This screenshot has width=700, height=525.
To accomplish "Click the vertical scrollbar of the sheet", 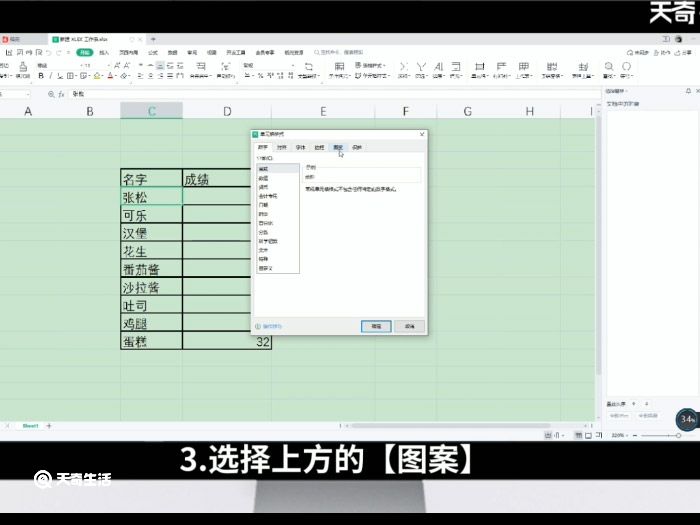I will coord(598,246).
